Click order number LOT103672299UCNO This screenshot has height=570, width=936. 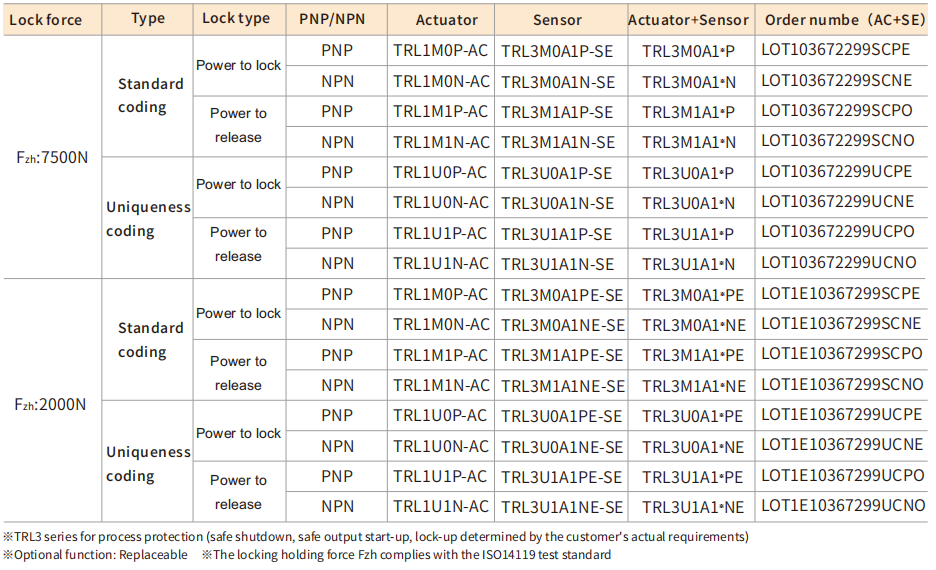pyautogui.click(x=838, y=263)
